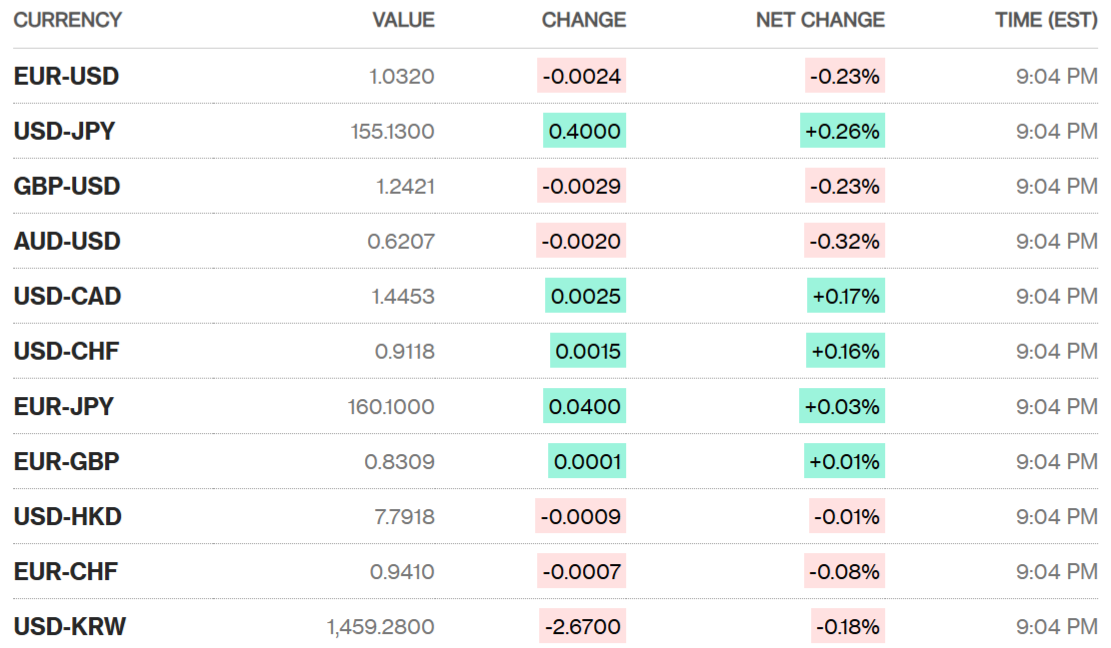Sort by the VALUE column header

pos(403,20)
